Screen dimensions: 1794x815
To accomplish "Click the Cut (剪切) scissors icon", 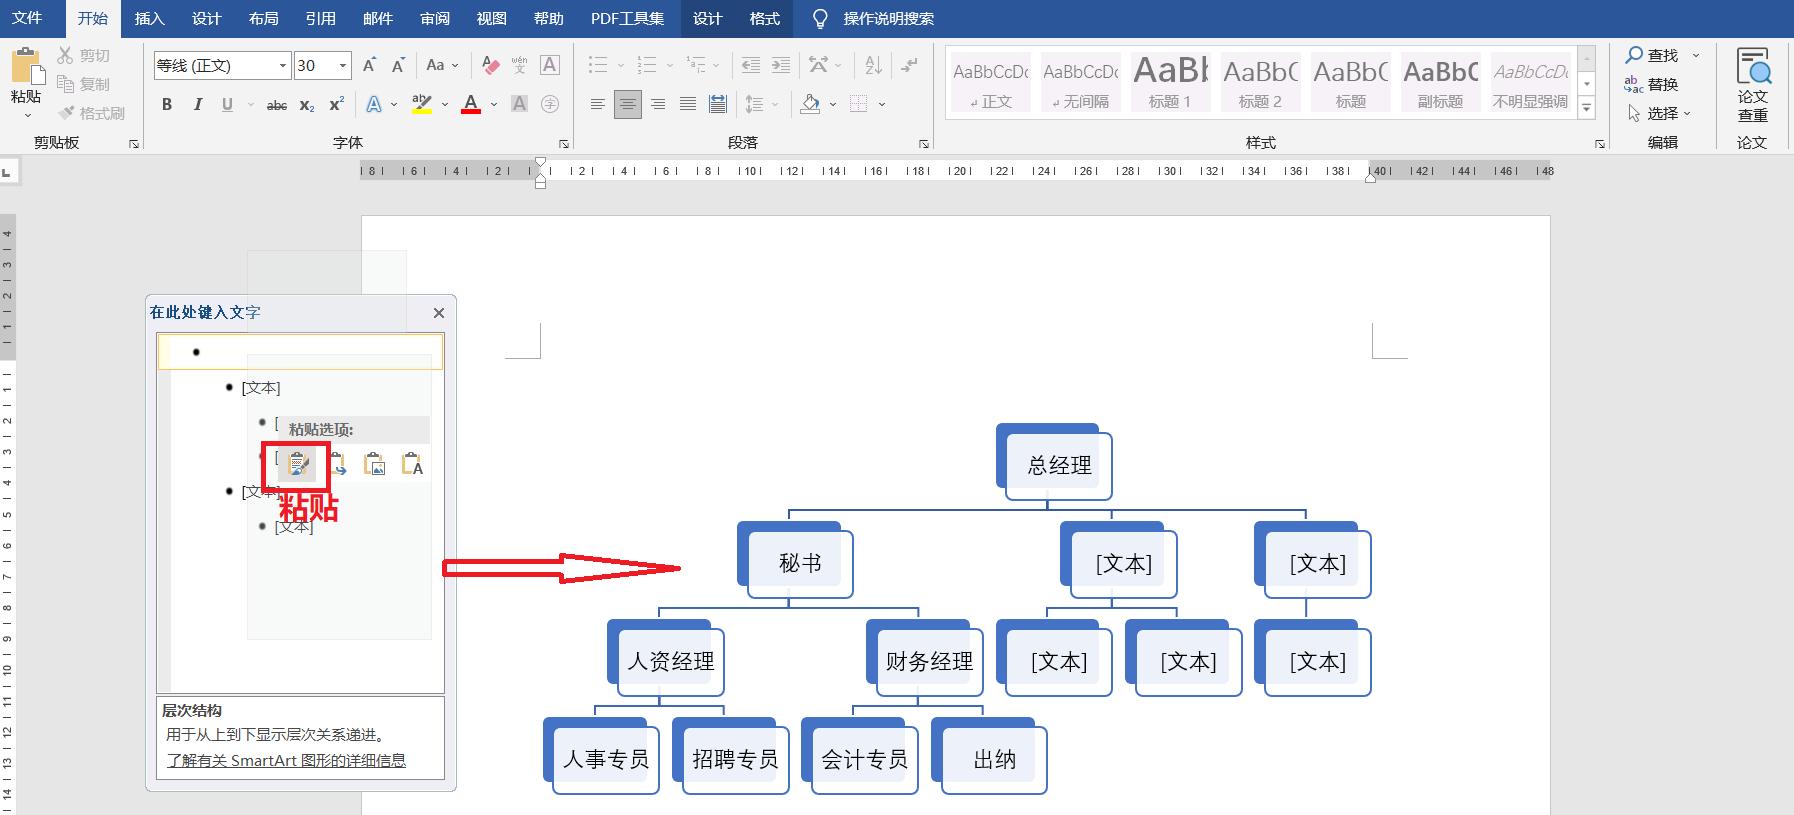I will [66, 56].
